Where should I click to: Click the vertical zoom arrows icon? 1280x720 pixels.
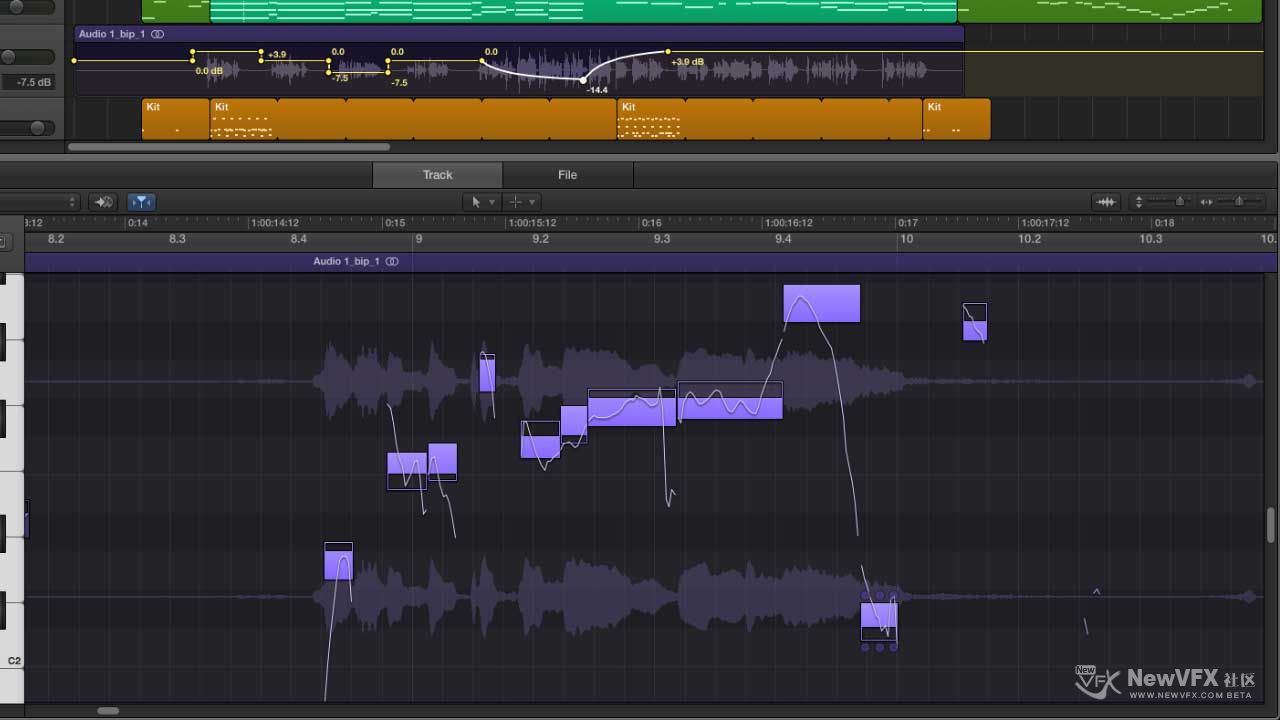pyautogui.click(x=1138, y=202)
